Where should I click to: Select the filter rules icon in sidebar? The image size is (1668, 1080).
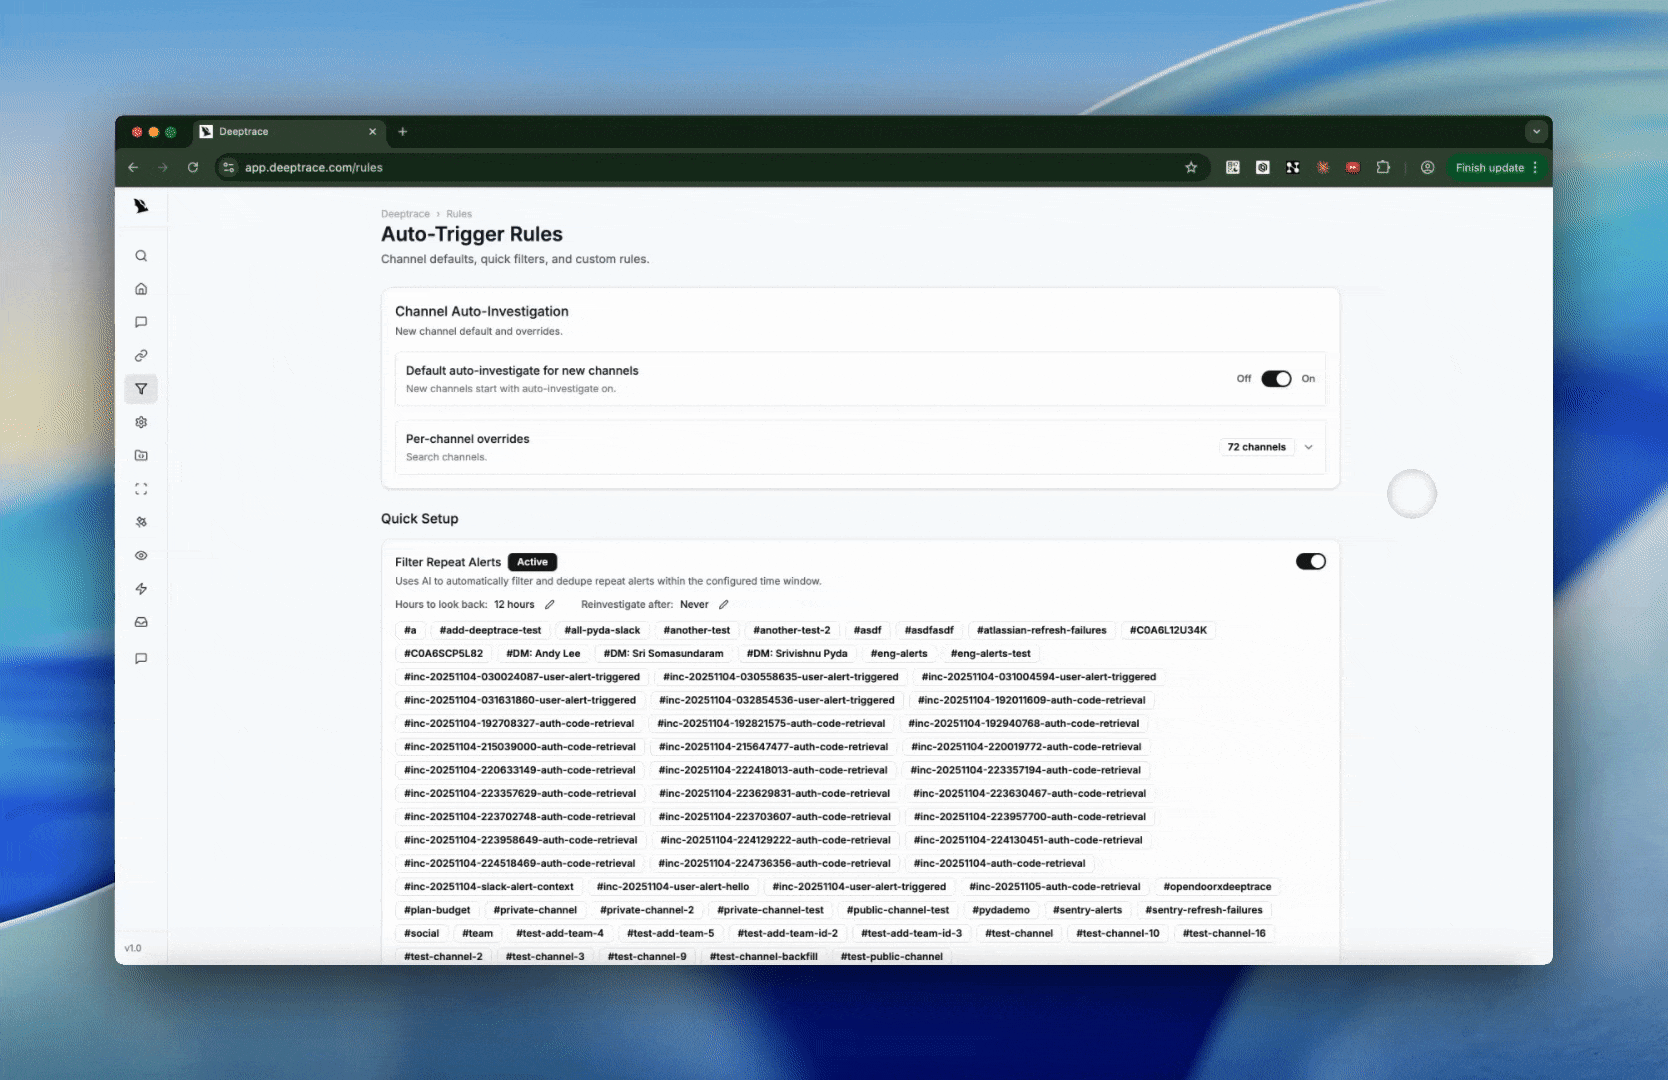pos(141,389)
